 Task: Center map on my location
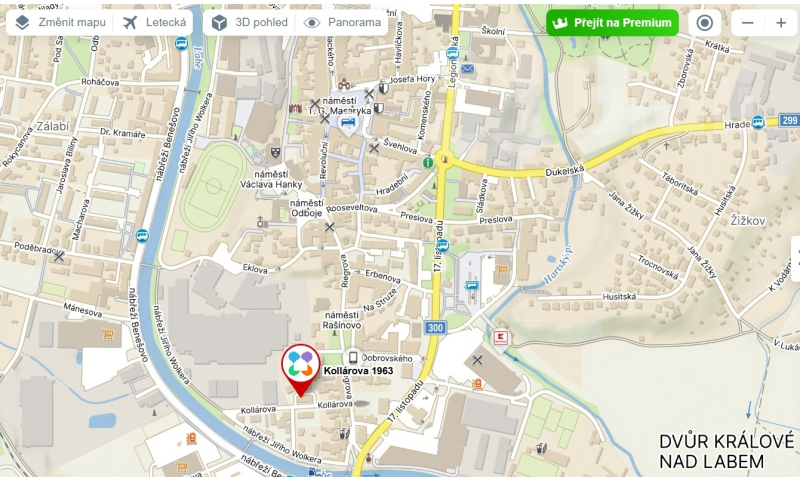pyautogui.click(x=705, y=23)
